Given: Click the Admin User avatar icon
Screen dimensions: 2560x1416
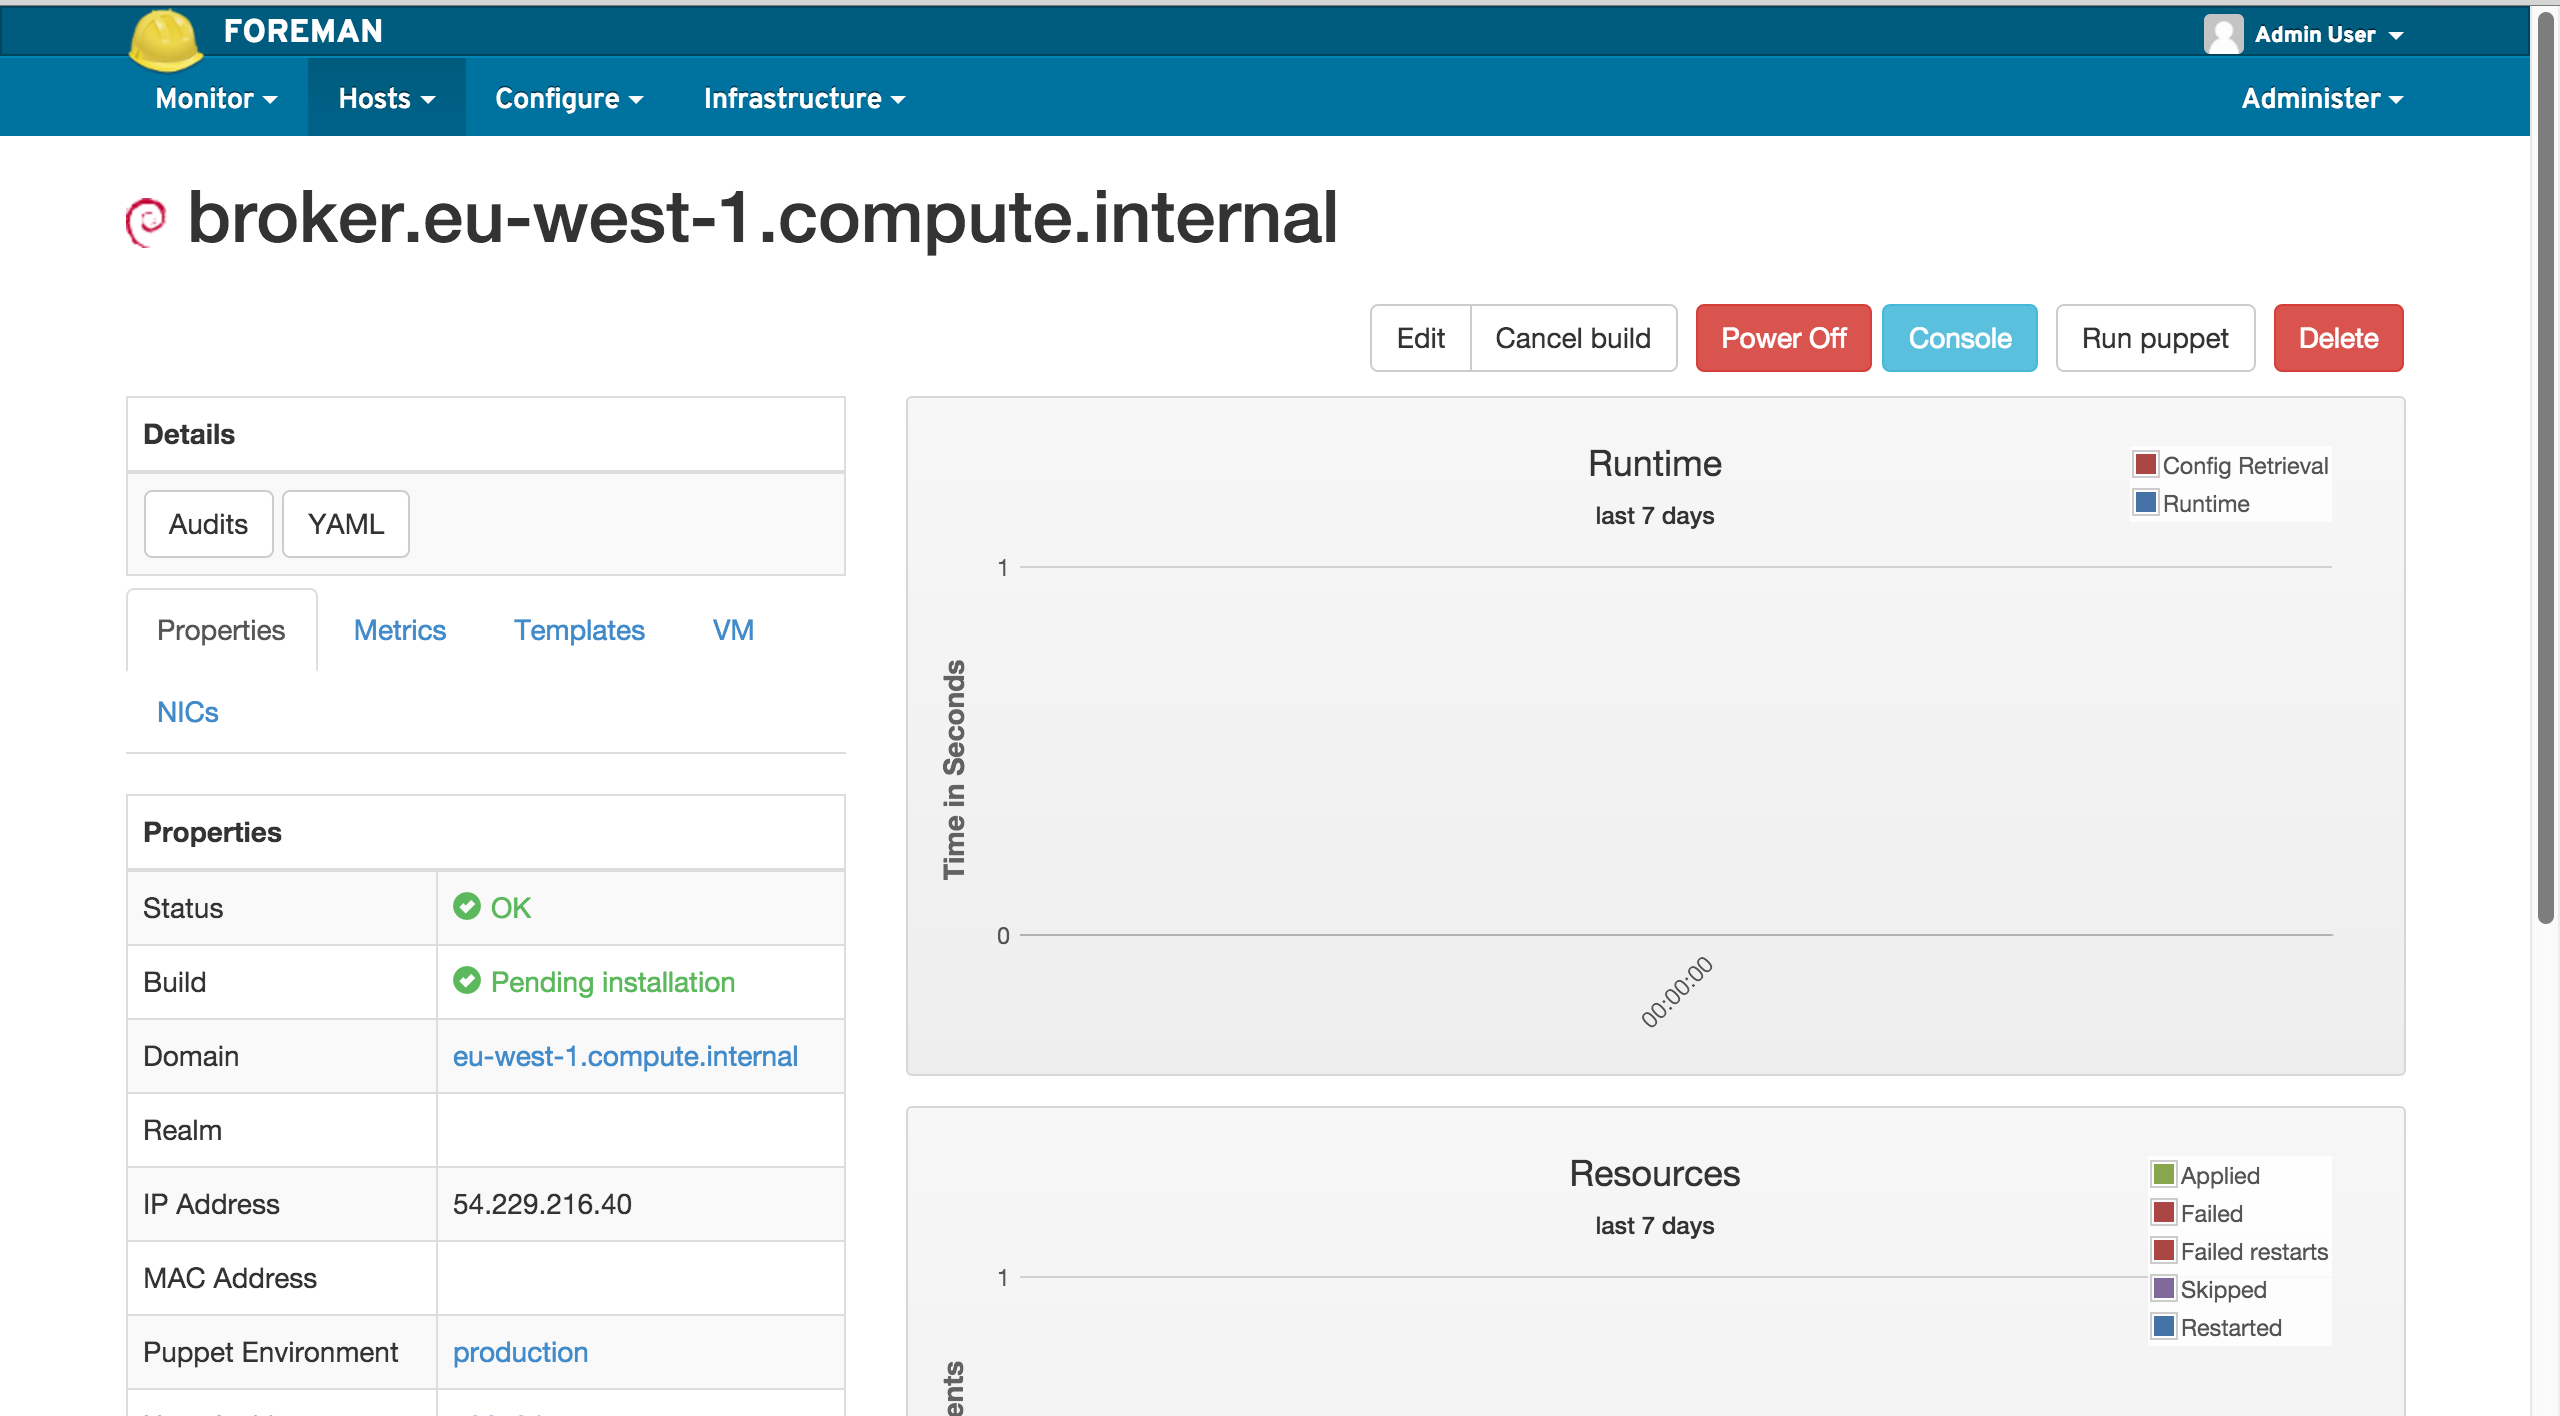Looking at the screenshot, I should point(2222,34).
